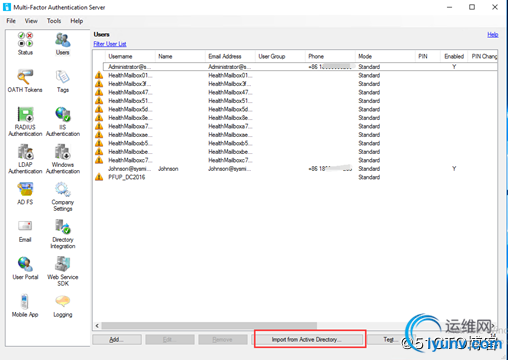Click the Test... button
Viewport: 508px width, 360px height.
[x=389, y=340]
